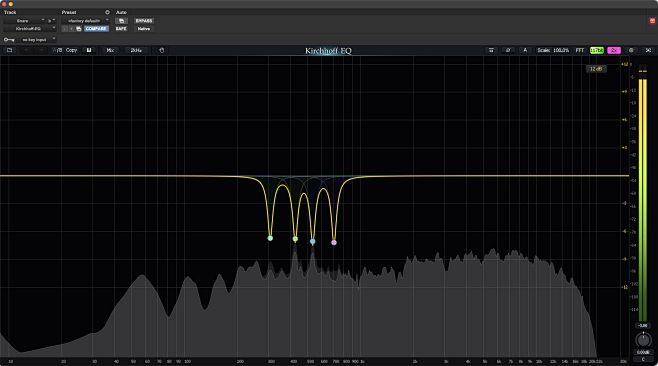Screen dimensions: 658x366
Task: Click the red target button at top right
Action: point(652,21)
